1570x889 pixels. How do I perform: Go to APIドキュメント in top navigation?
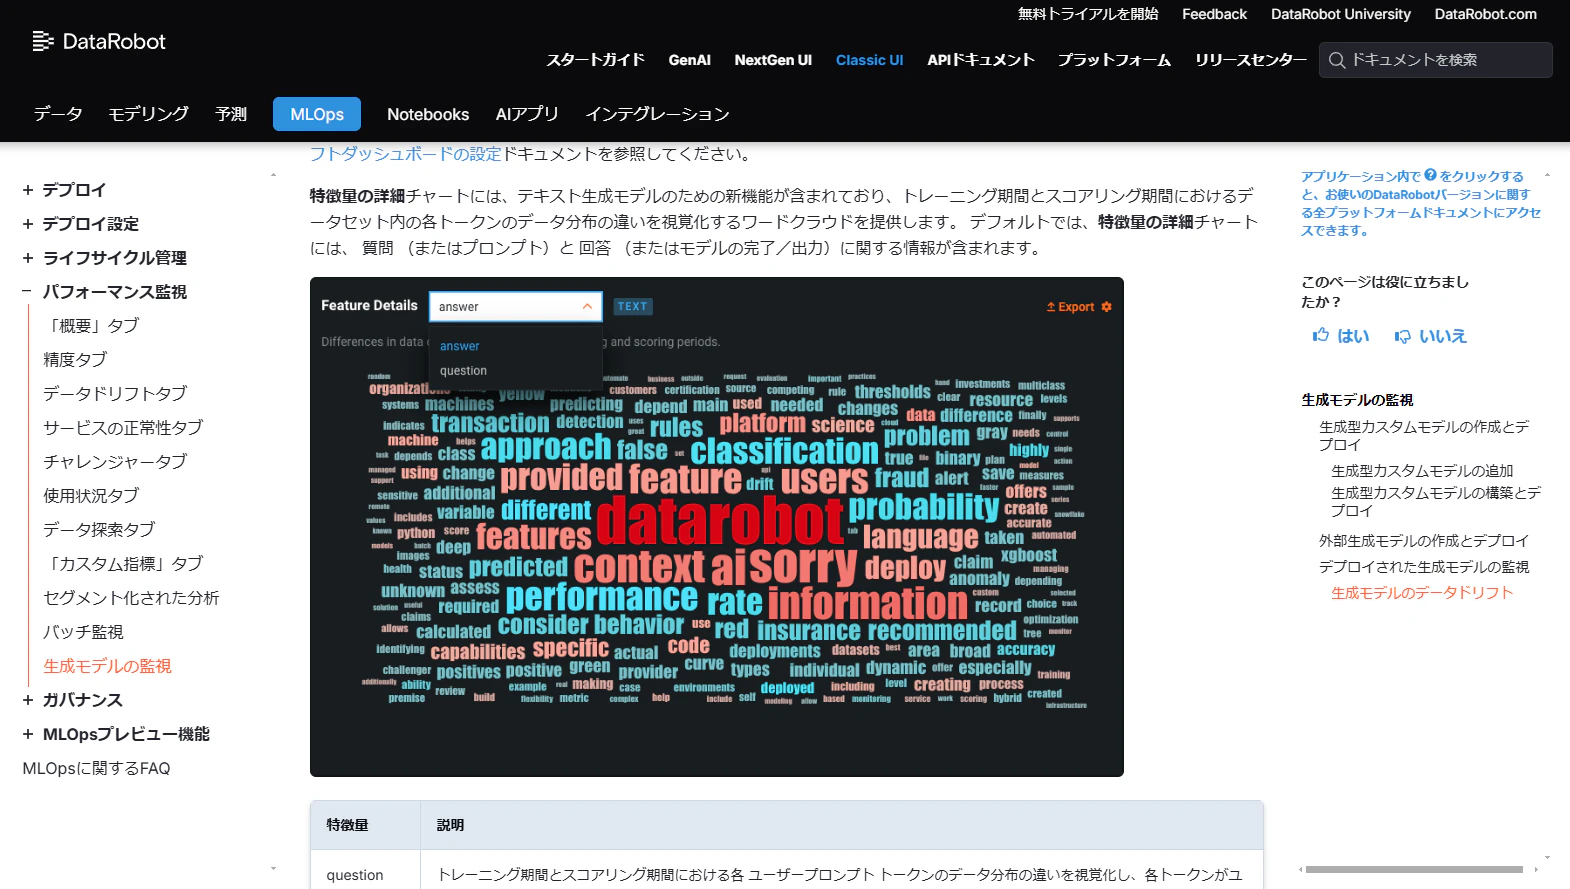click(980, 60)
